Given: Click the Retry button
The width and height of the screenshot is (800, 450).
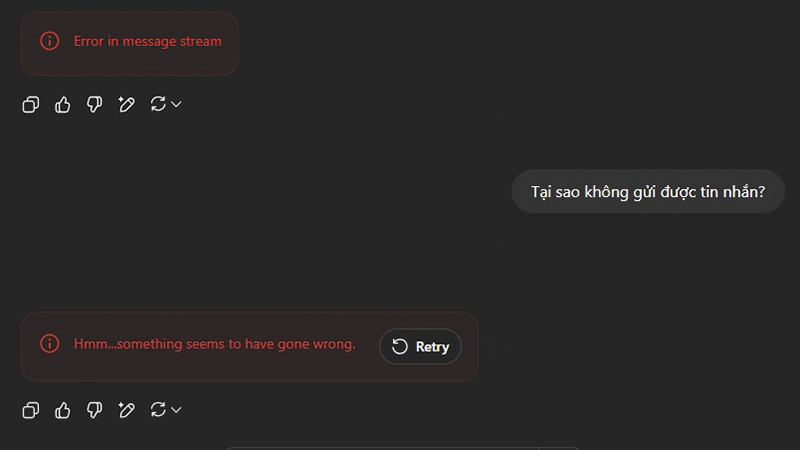Looking at the screenshot, I should point(420,346).
